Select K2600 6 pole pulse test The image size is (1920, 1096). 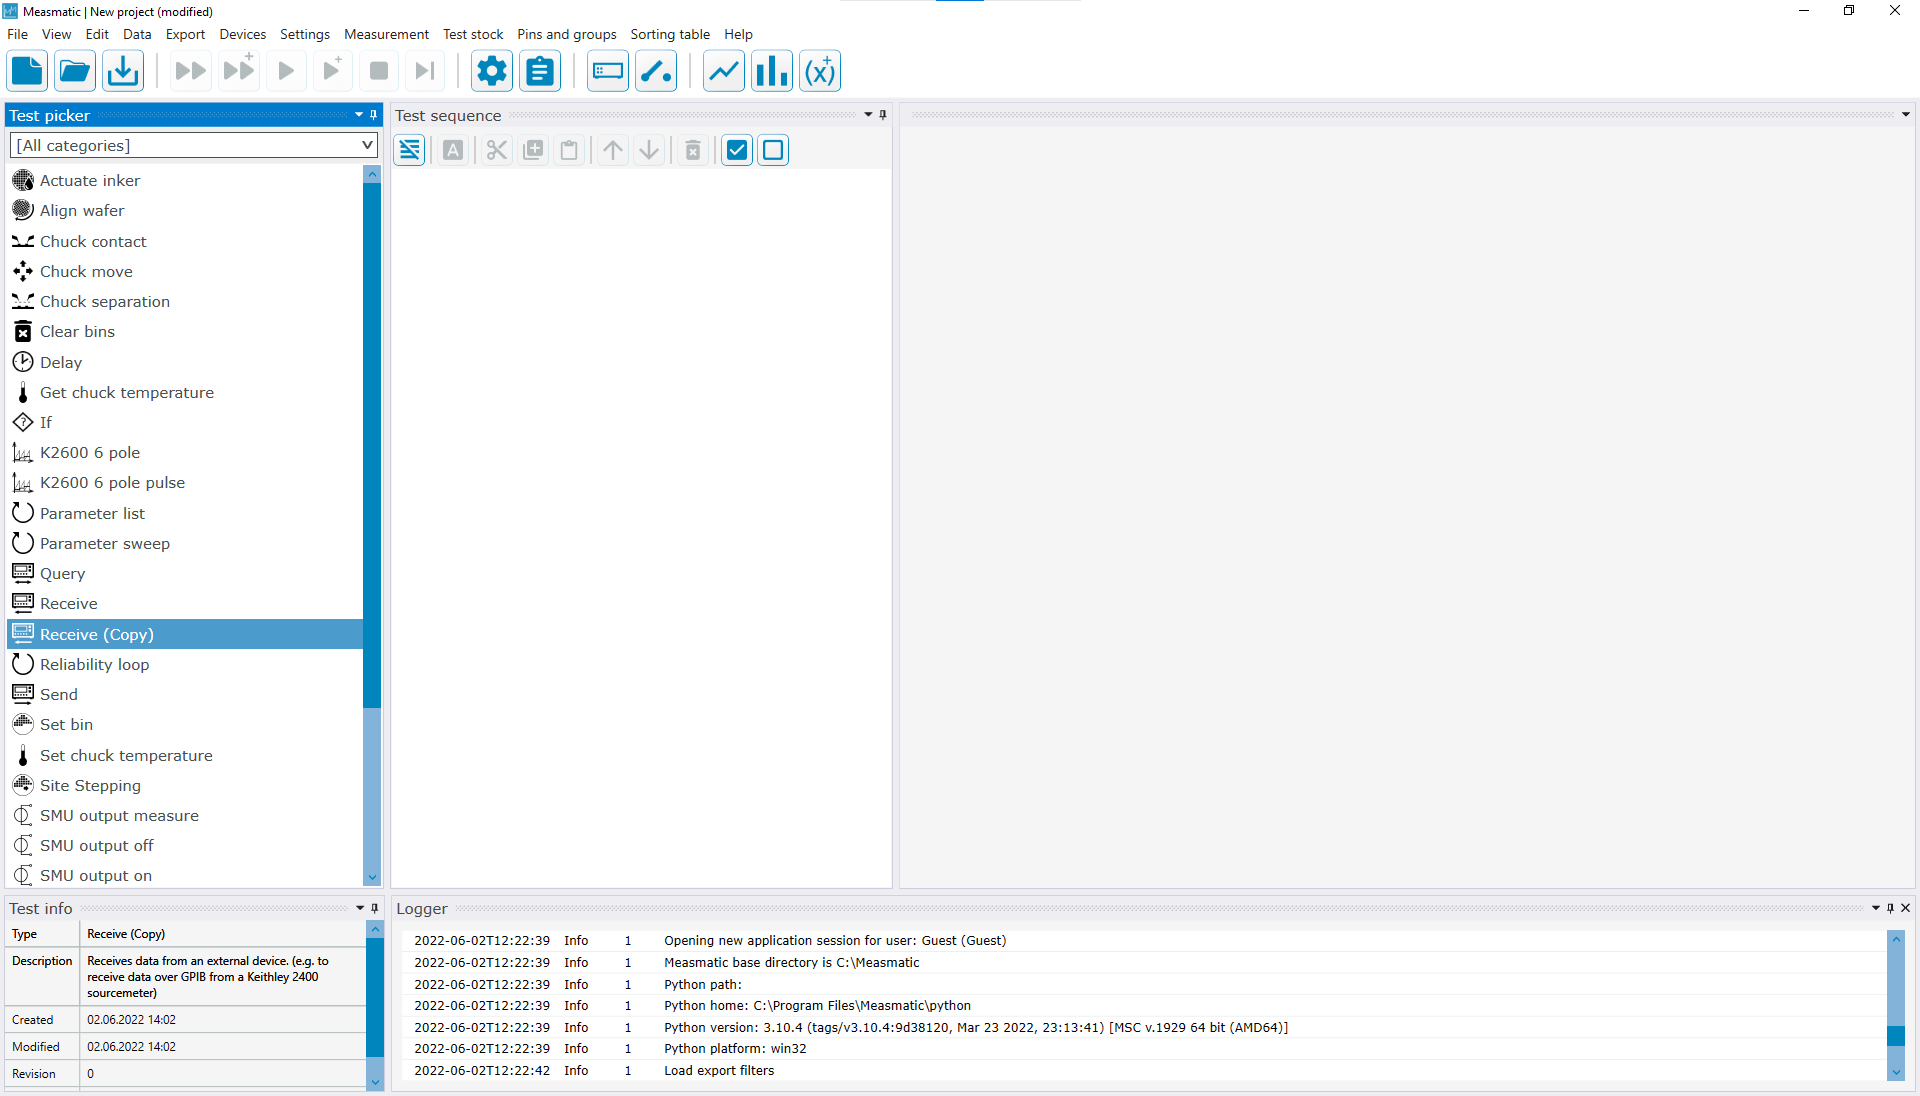[185, 482]
